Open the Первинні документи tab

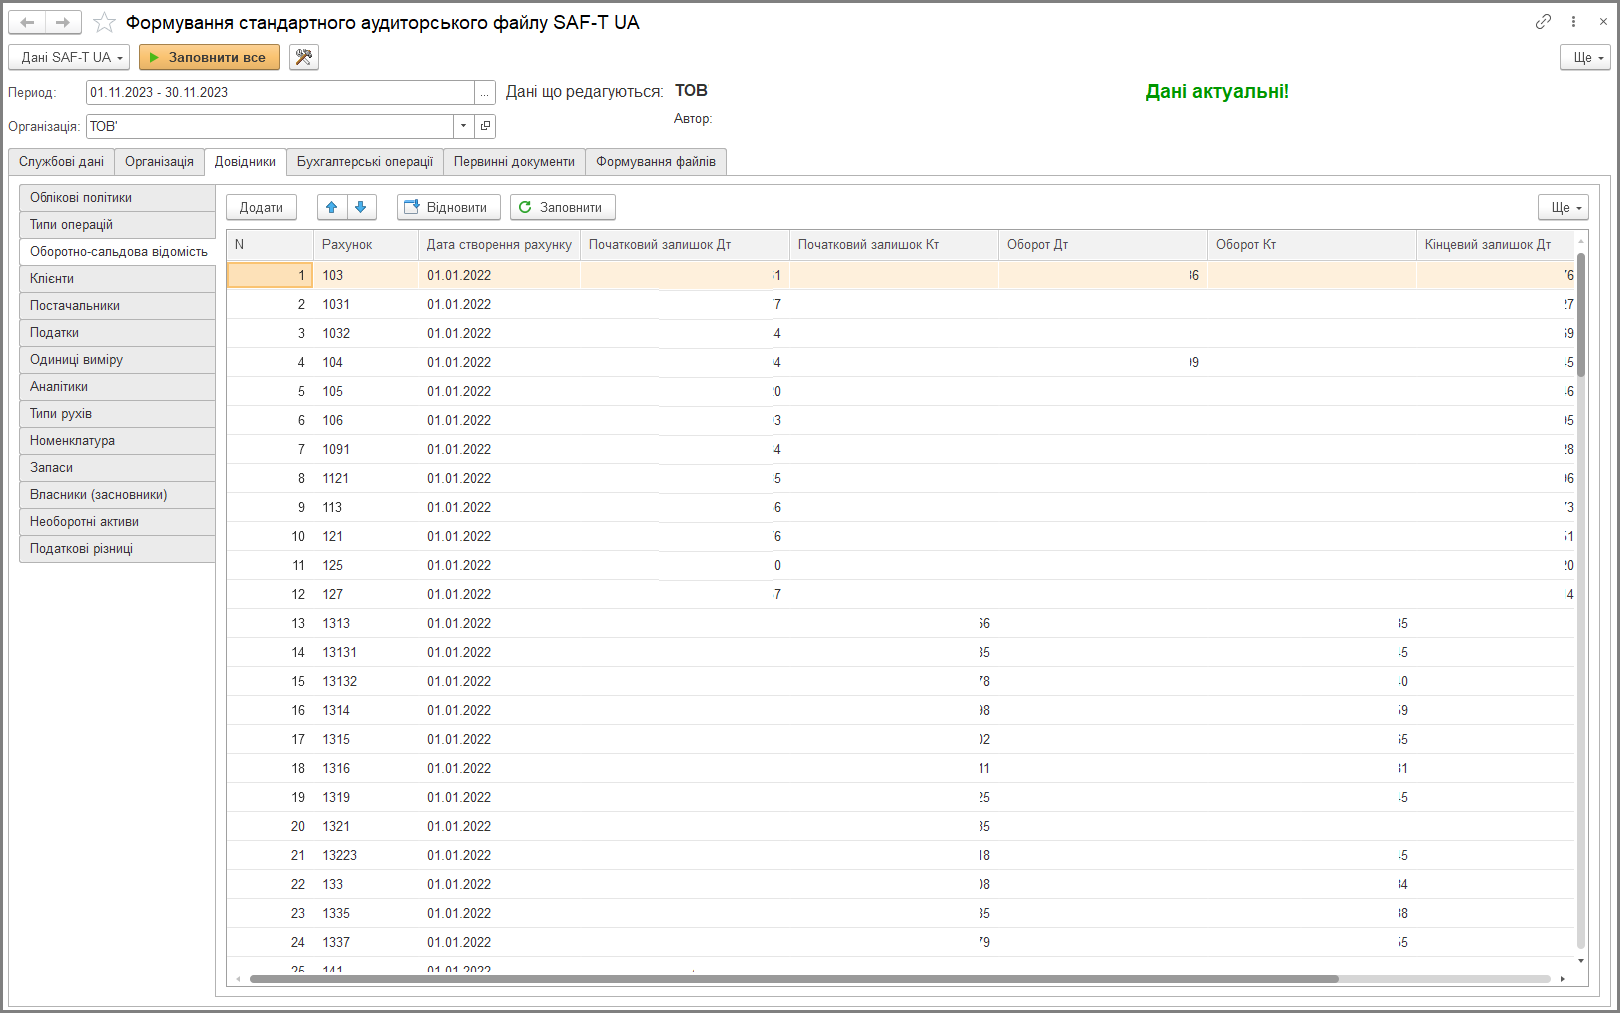pyautogui.click(x=514, y=162)
